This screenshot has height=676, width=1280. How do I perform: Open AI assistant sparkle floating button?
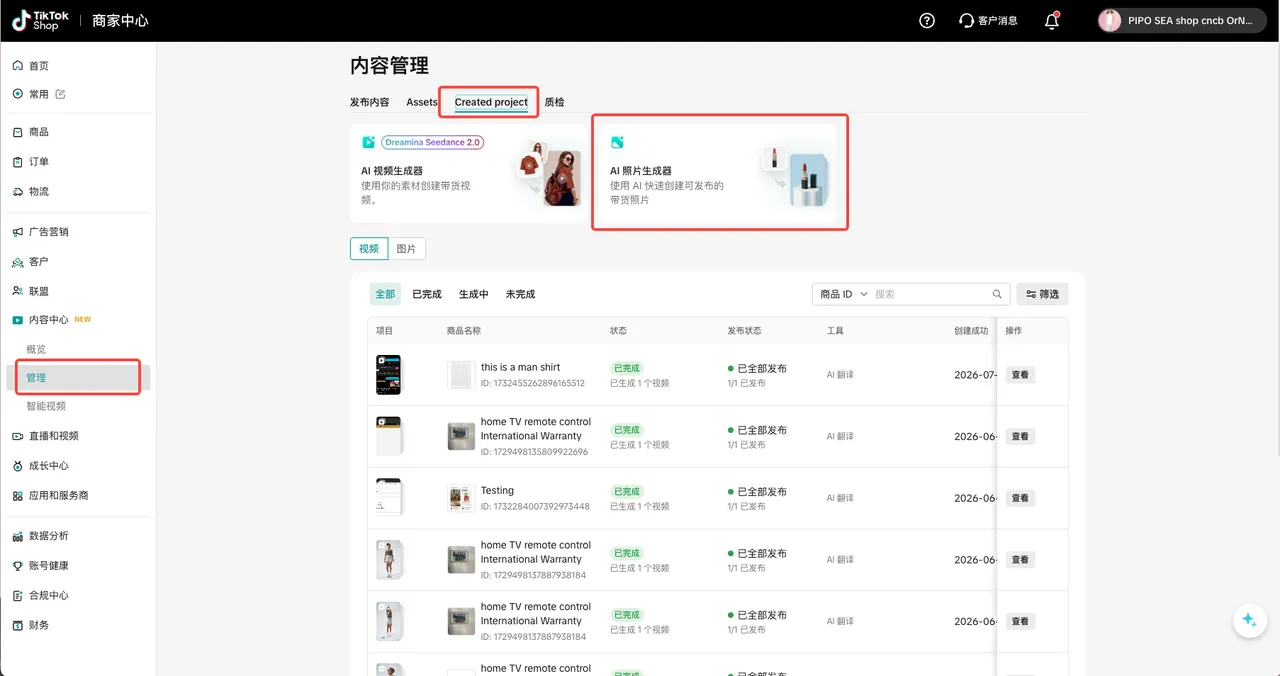[1249, 620]
